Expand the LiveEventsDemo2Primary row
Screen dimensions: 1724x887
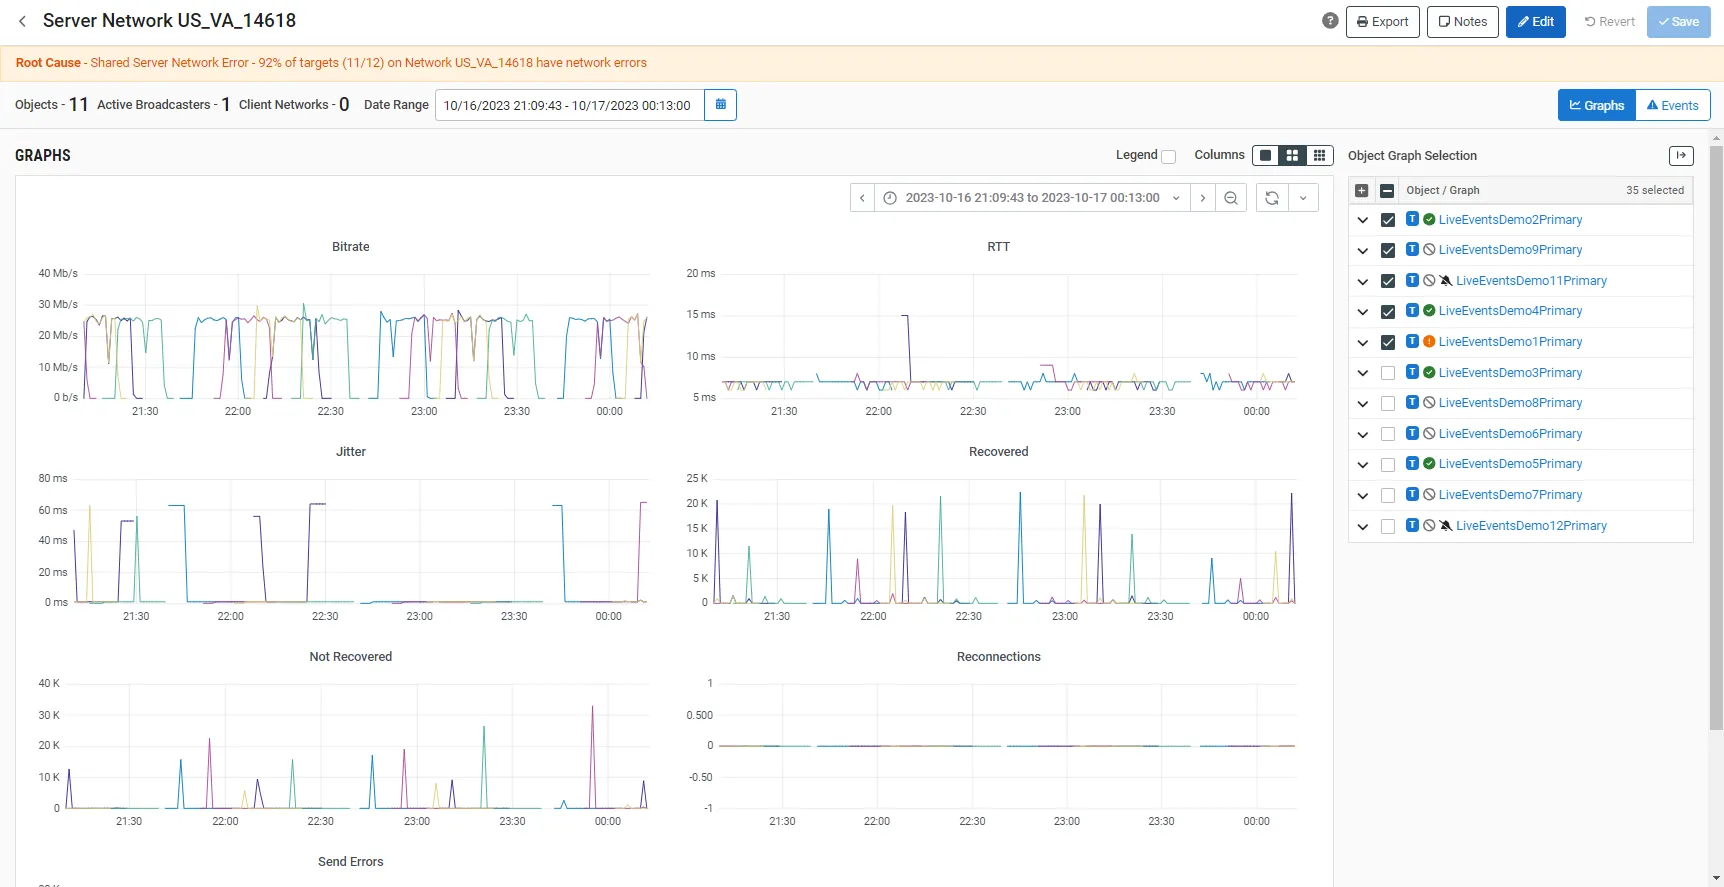(x=1362, y=220)
